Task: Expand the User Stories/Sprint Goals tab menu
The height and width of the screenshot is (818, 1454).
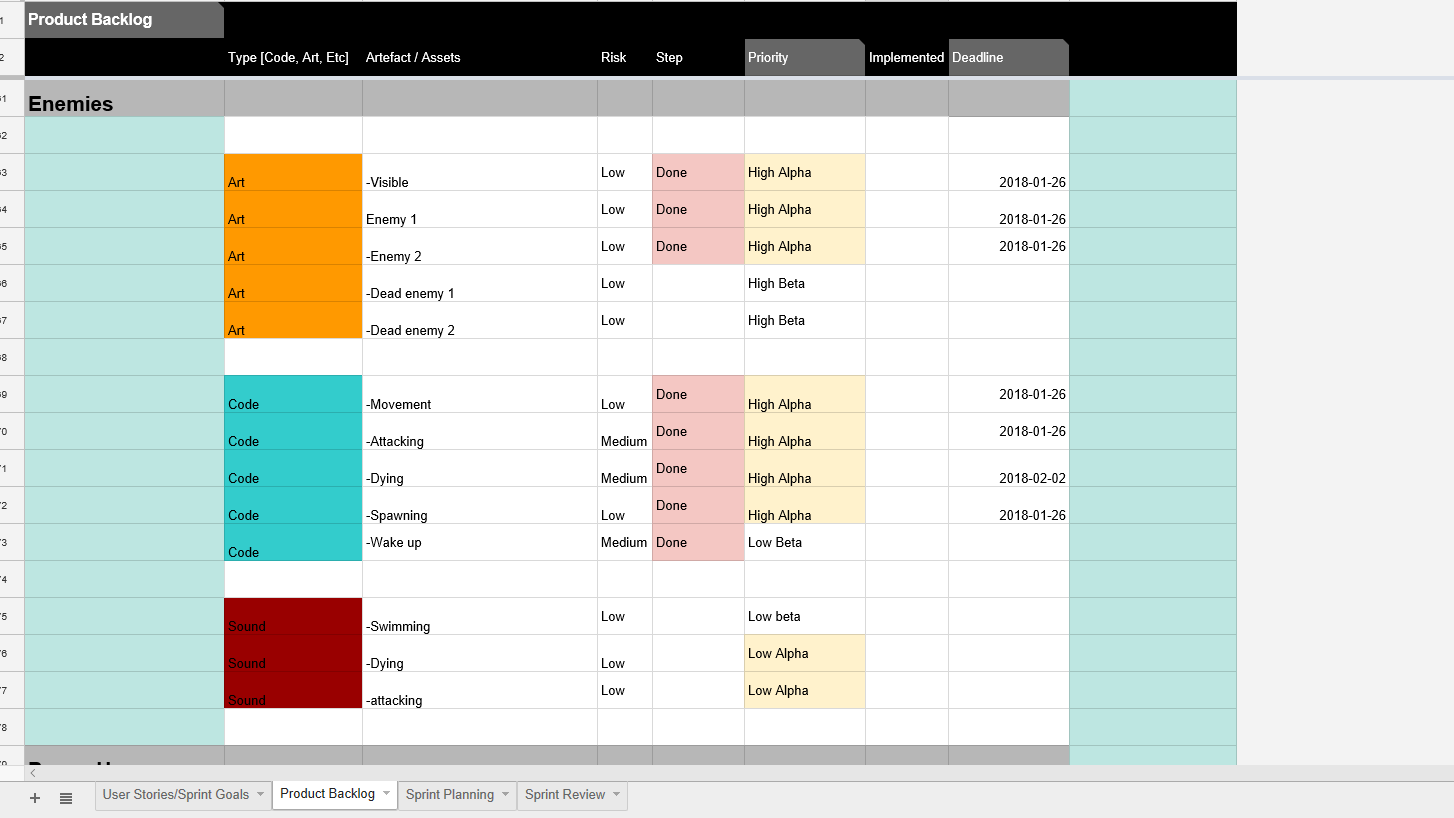Action: pyautogui.click(x=261, y=795)
